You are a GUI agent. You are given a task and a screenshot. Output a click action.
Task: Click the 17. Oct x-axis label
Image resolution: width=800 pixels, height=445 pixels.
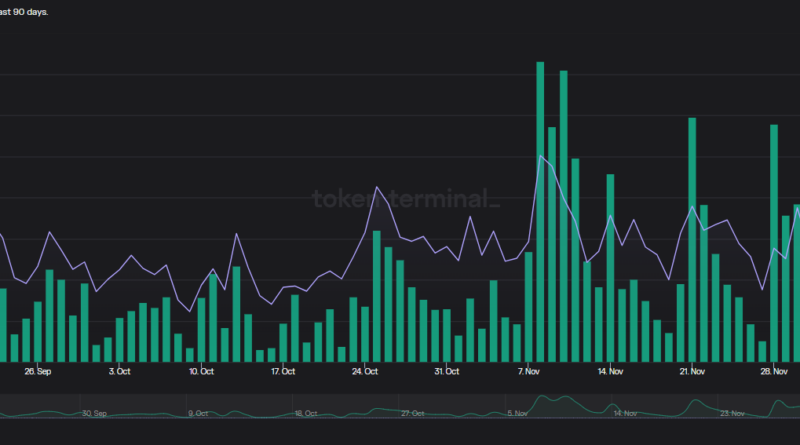[x=283, y=371]
